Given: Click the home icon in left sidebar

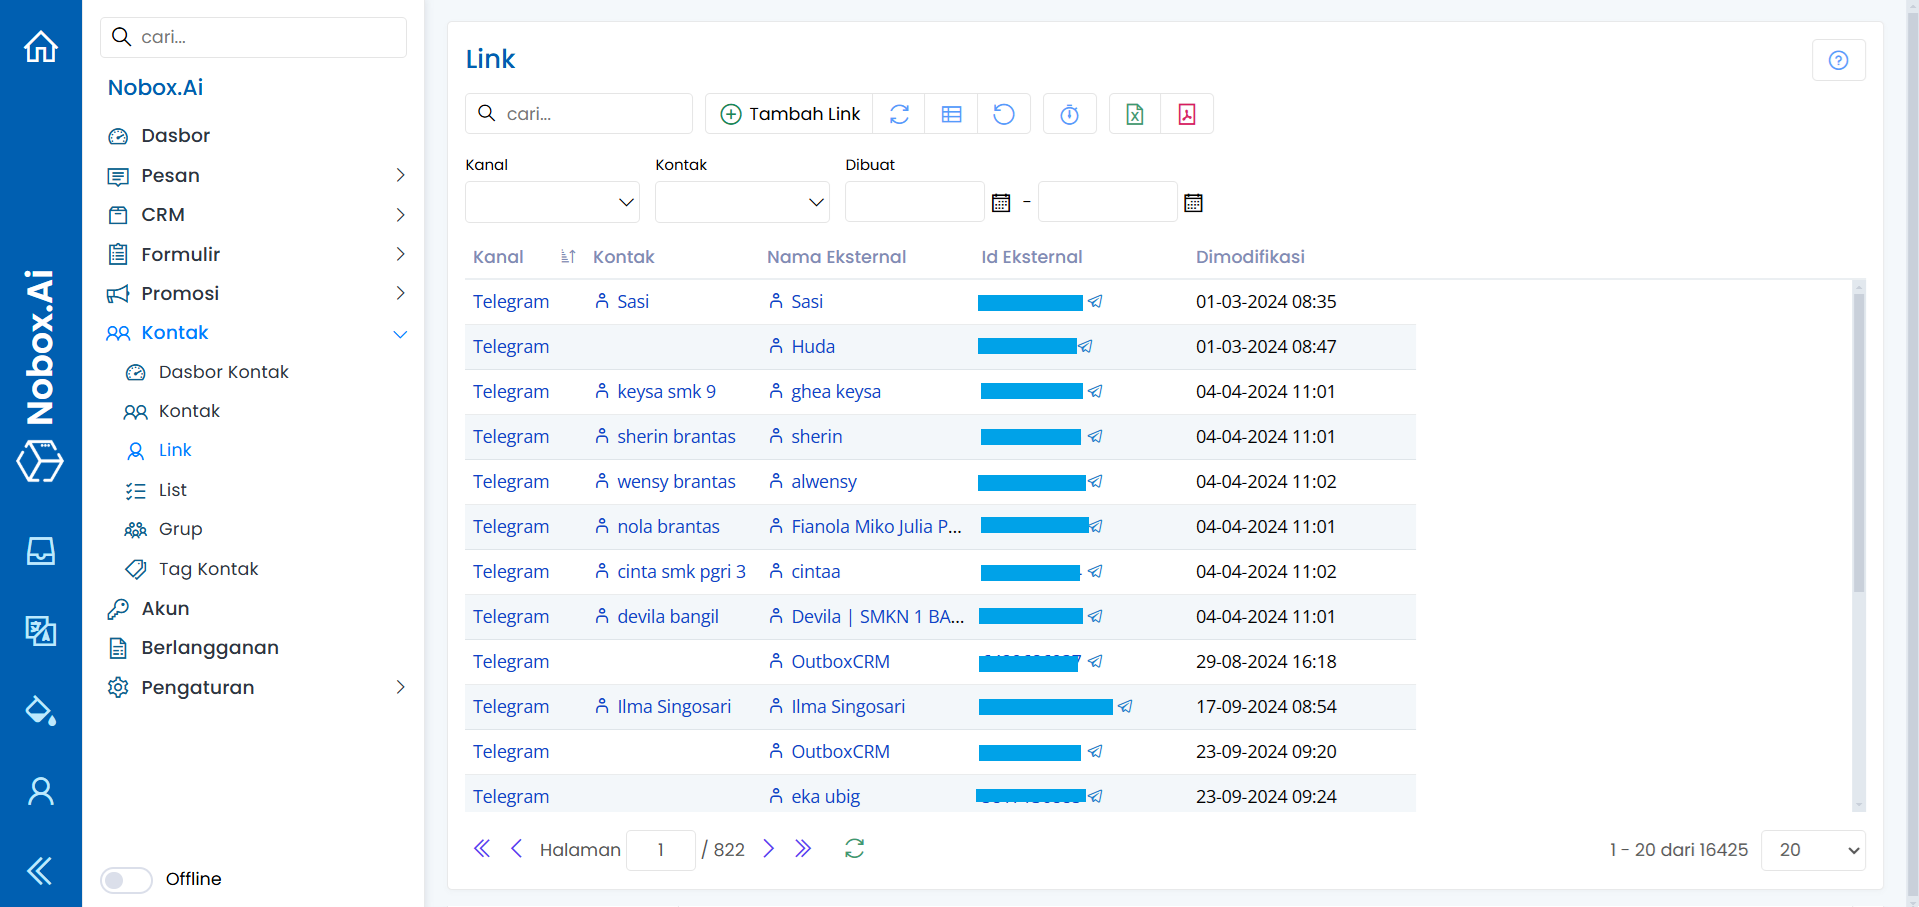Looking at the screenshot, I should pos(41,47).
